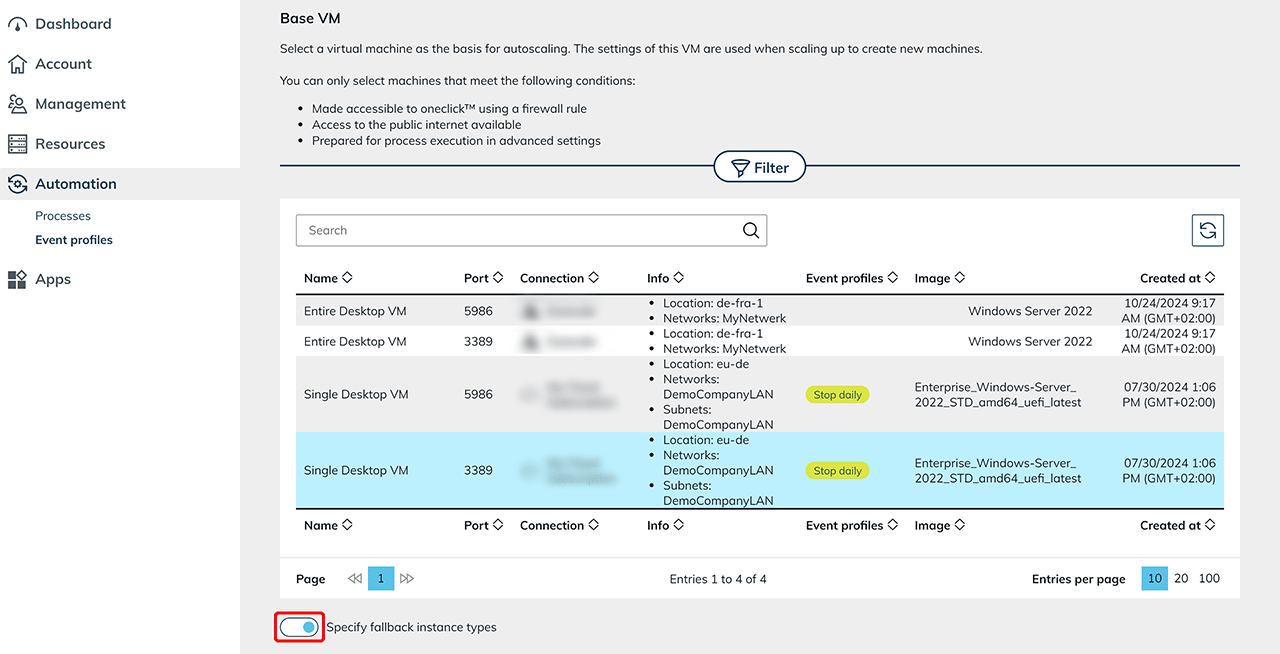1280x654 pixels.
Task: Sort by Port column header
Action: [x=483, y=278]
